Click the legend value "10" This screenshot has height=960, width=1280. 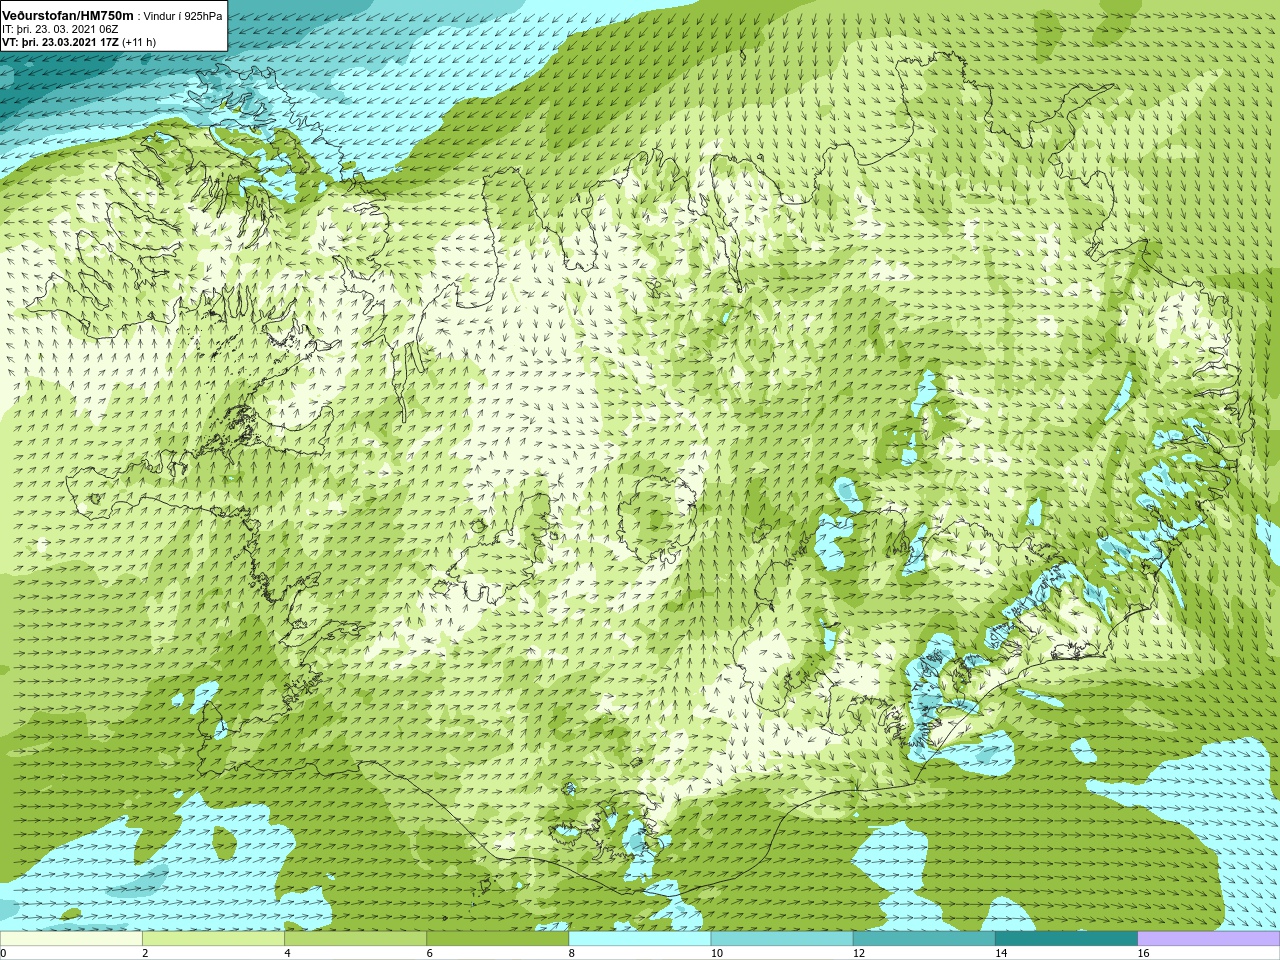tap(717, 953)
